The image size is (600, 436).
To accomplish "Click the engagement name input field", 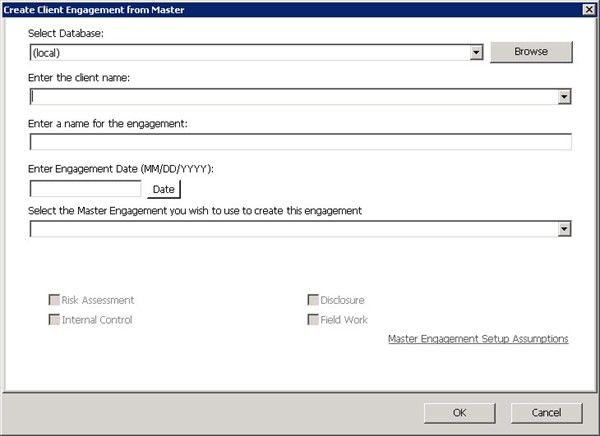I will pos(300,142).
